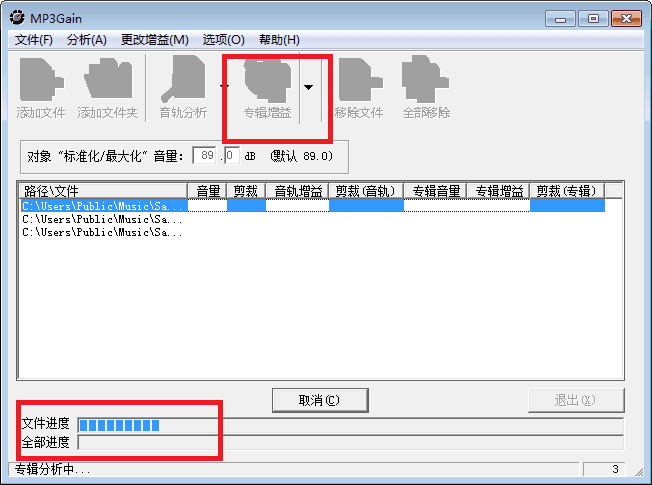Click the 专辑音量 column header
This screenshot has height=485, width=652.
tap(435, 191)
